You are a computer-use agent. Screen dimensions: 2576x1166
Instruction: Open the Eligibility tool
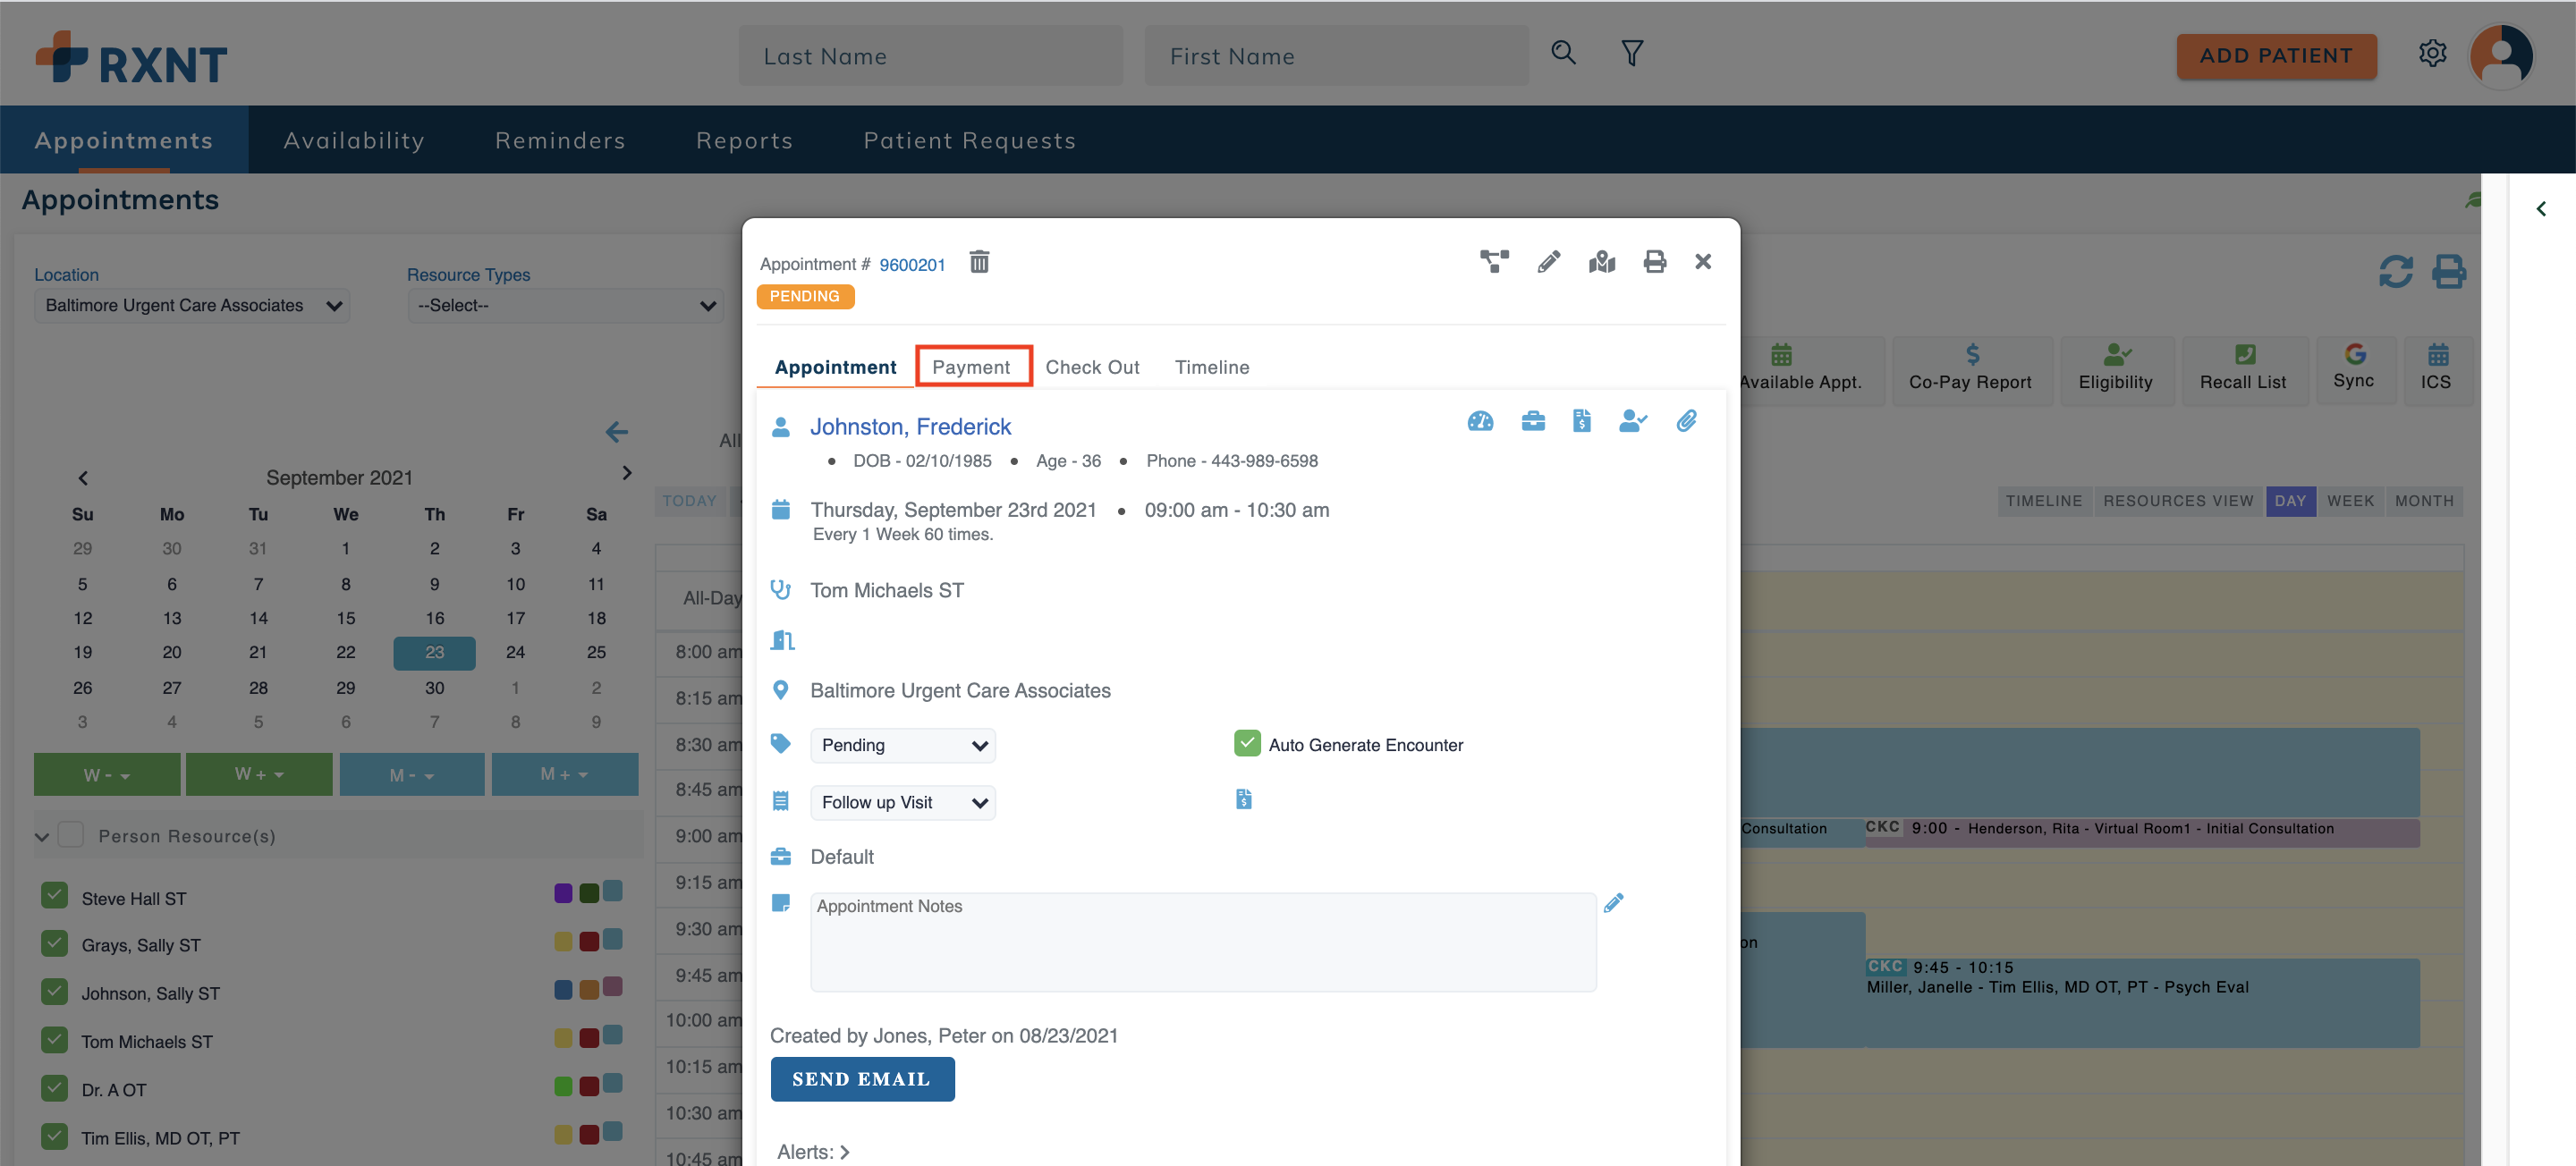[x=2115, y=368]
